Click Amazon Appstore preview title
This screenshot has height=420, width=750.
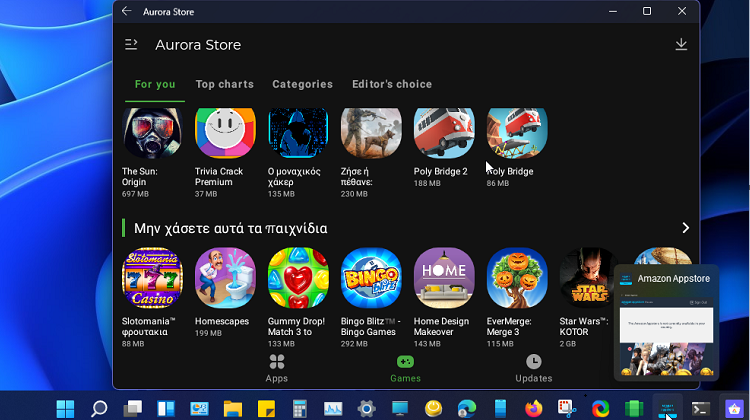(673, 278)
